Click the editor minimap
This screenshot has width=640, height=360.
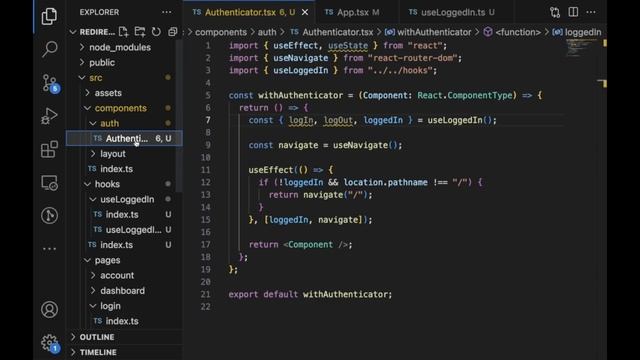pyautogui.click(x=581, y=49)
